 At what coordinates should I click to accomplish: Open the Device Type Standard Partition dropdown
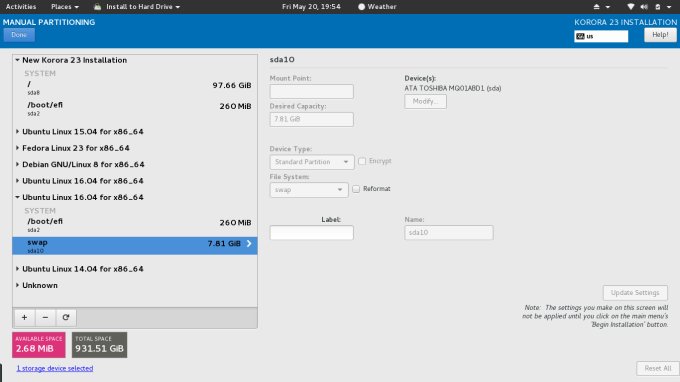312,162
